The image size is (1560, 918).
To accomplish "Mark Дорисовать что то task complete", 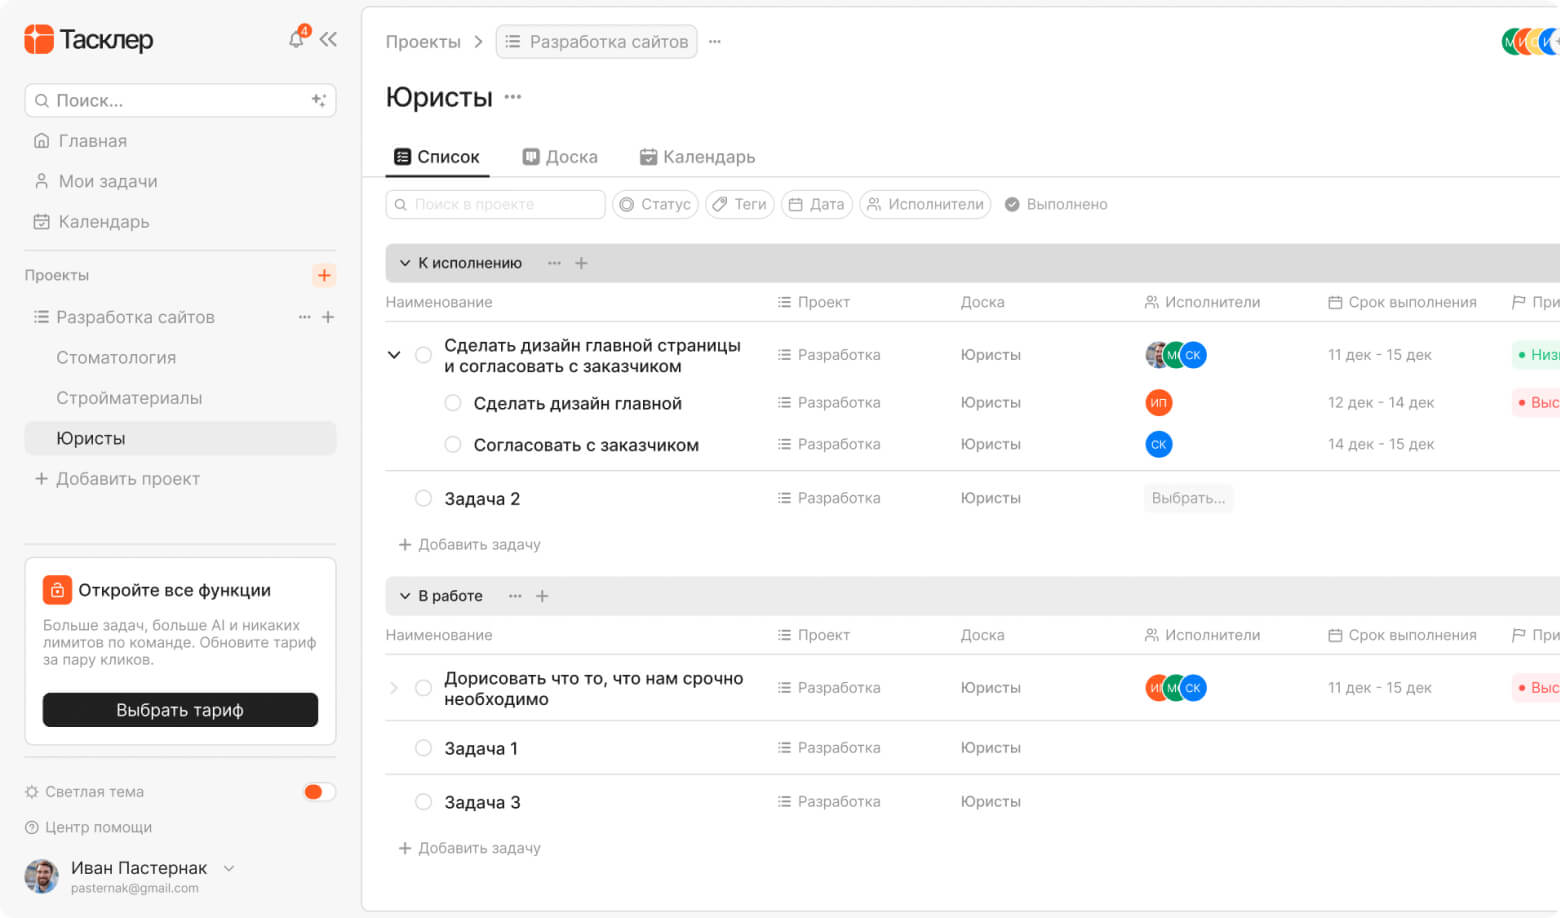I will 423,688.
